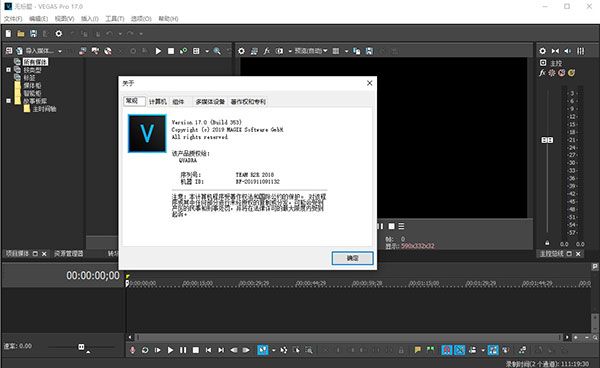This screenshot has width=600, height=368.
Task: Open the preview quality 预览(自动) dropdown
Action: point(311,51)
